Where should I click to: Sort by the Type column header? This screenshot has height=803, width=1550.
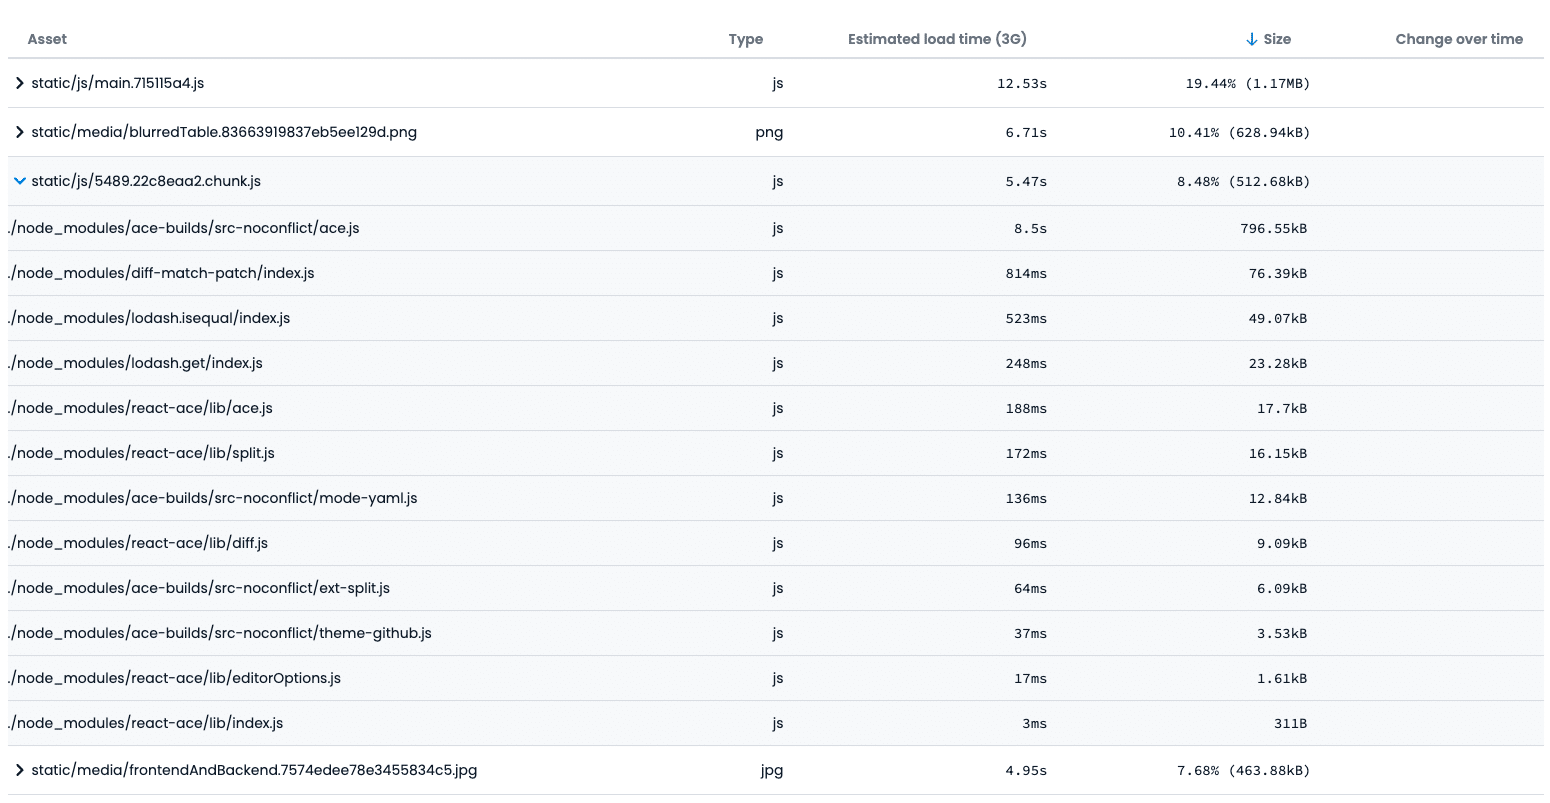[x=746, y=39]
